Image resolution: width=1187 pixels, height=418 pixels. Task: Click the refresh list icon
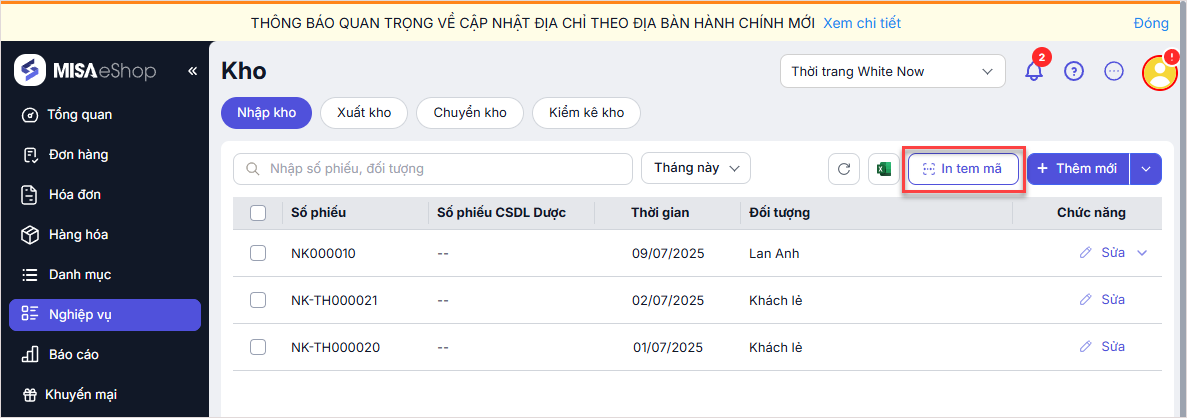point(844,169)
